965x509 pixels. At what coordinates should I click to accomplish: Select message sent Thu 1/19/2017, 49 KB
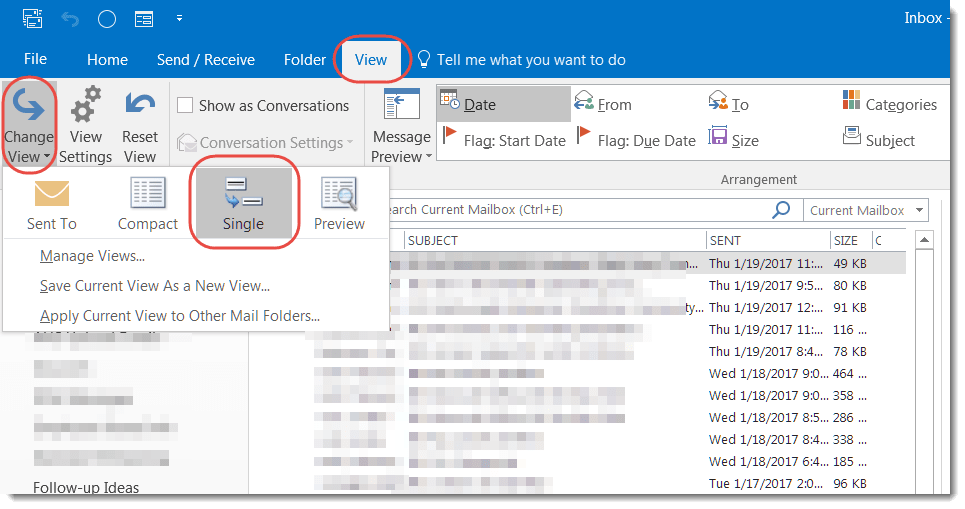pos(646,263)
